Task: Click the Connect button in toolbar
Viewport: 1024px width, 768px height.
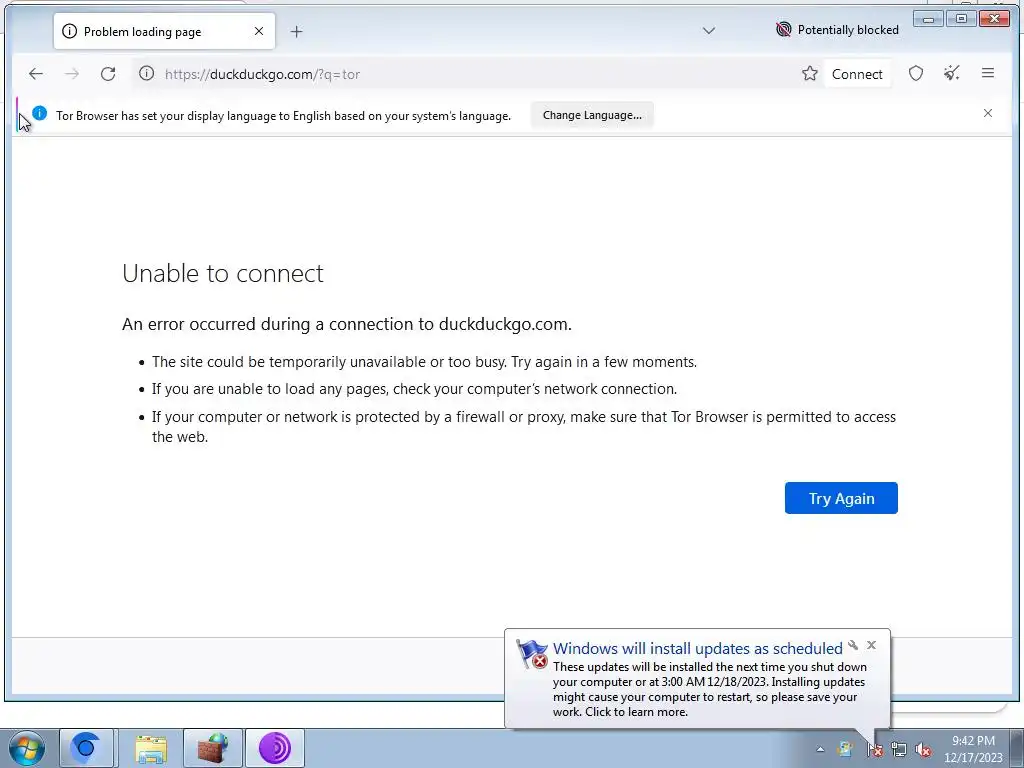Action: [x=857, y=74]
